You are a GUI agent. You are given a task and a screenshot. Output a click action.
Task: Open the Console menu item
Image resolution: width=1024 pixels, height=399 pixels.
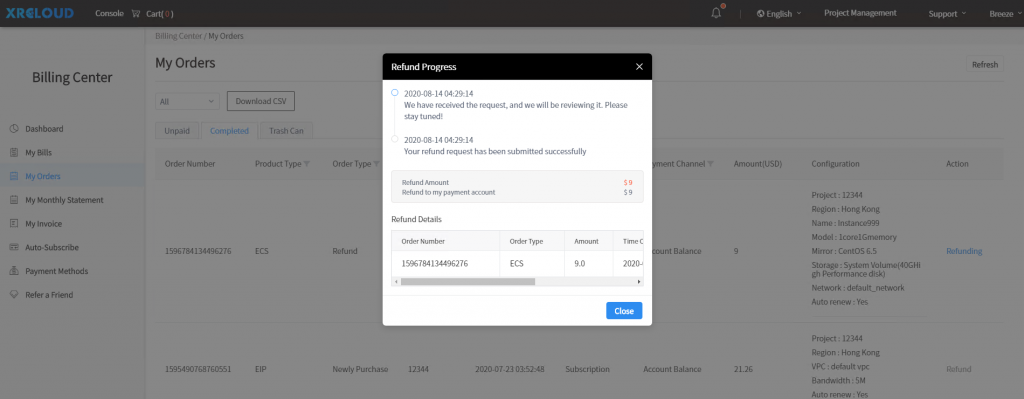coord(109,13)
